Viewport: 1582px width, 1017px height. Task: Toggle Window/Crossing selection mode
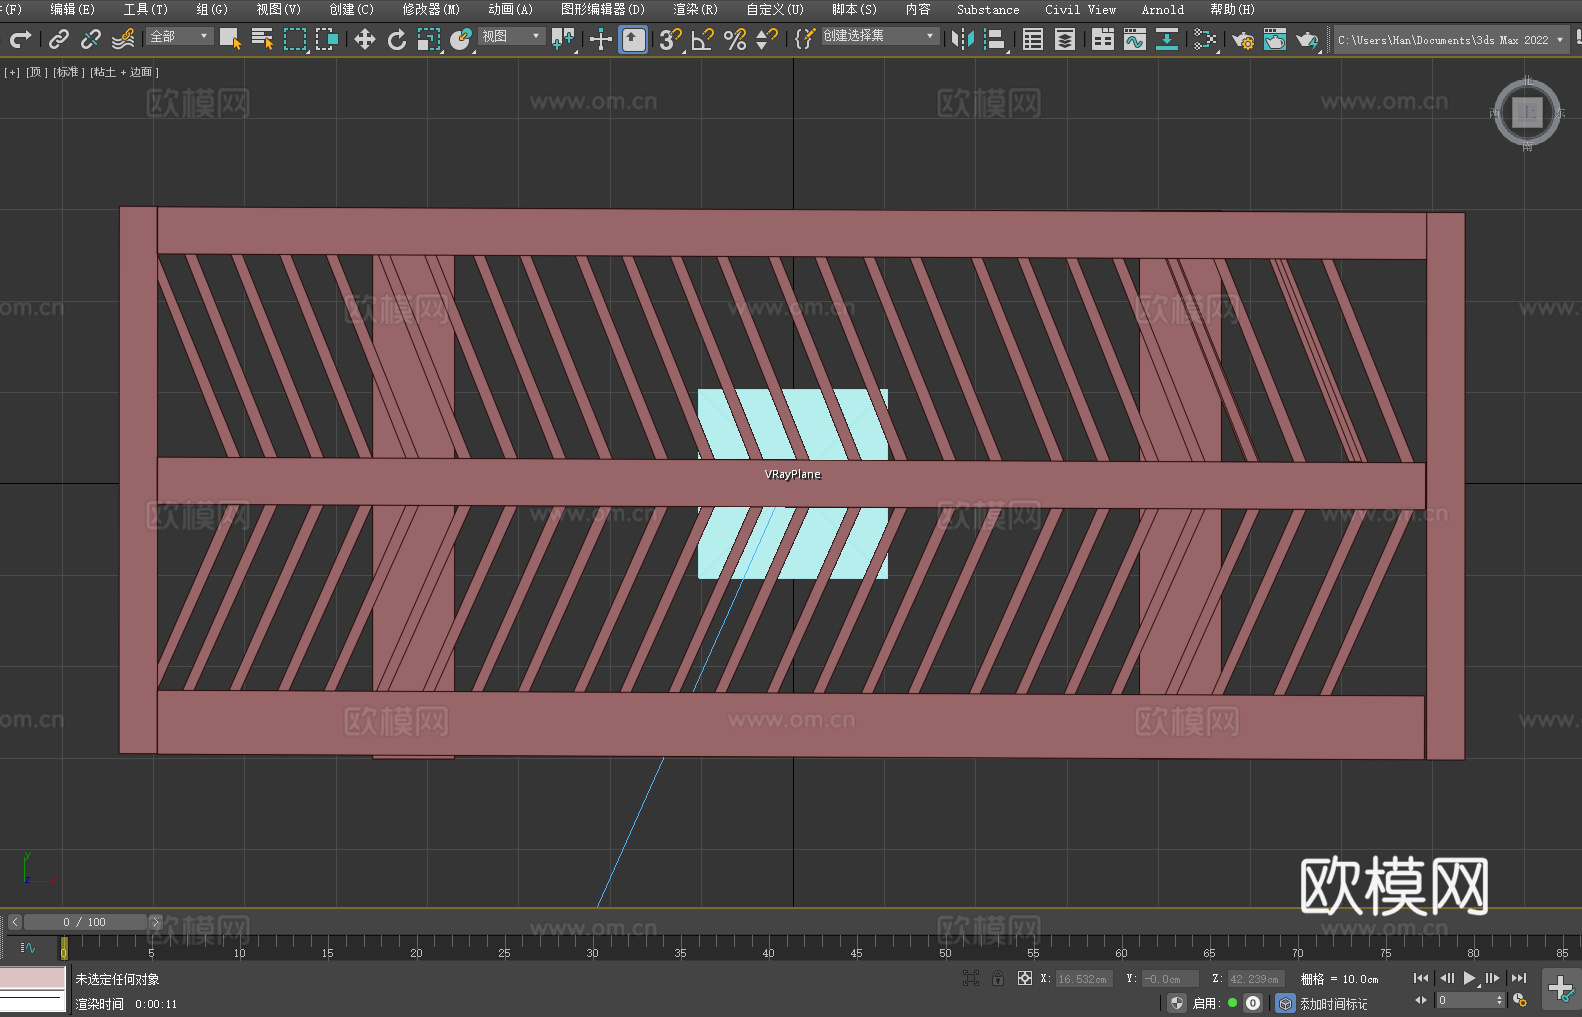click(327, 39)
